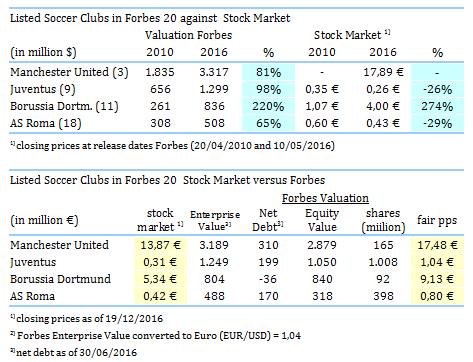Click the Net Debt column header

tap(268, 220)
